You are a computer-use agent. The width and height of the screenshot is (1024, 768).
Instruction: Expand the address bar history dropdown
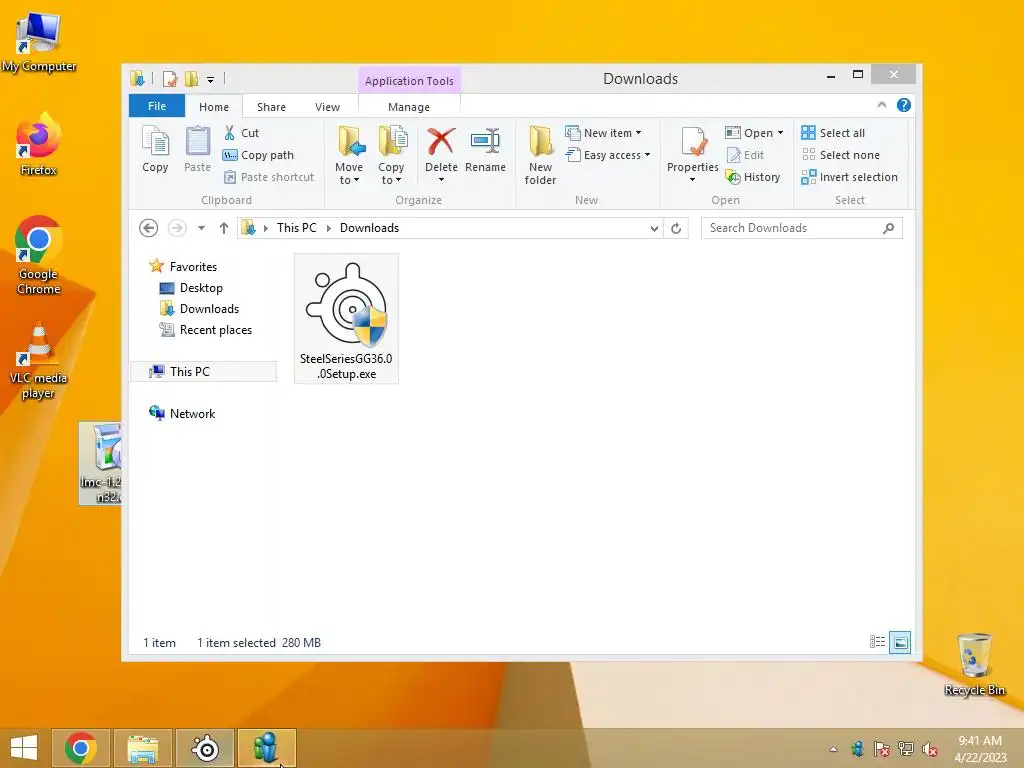(654, 228)
